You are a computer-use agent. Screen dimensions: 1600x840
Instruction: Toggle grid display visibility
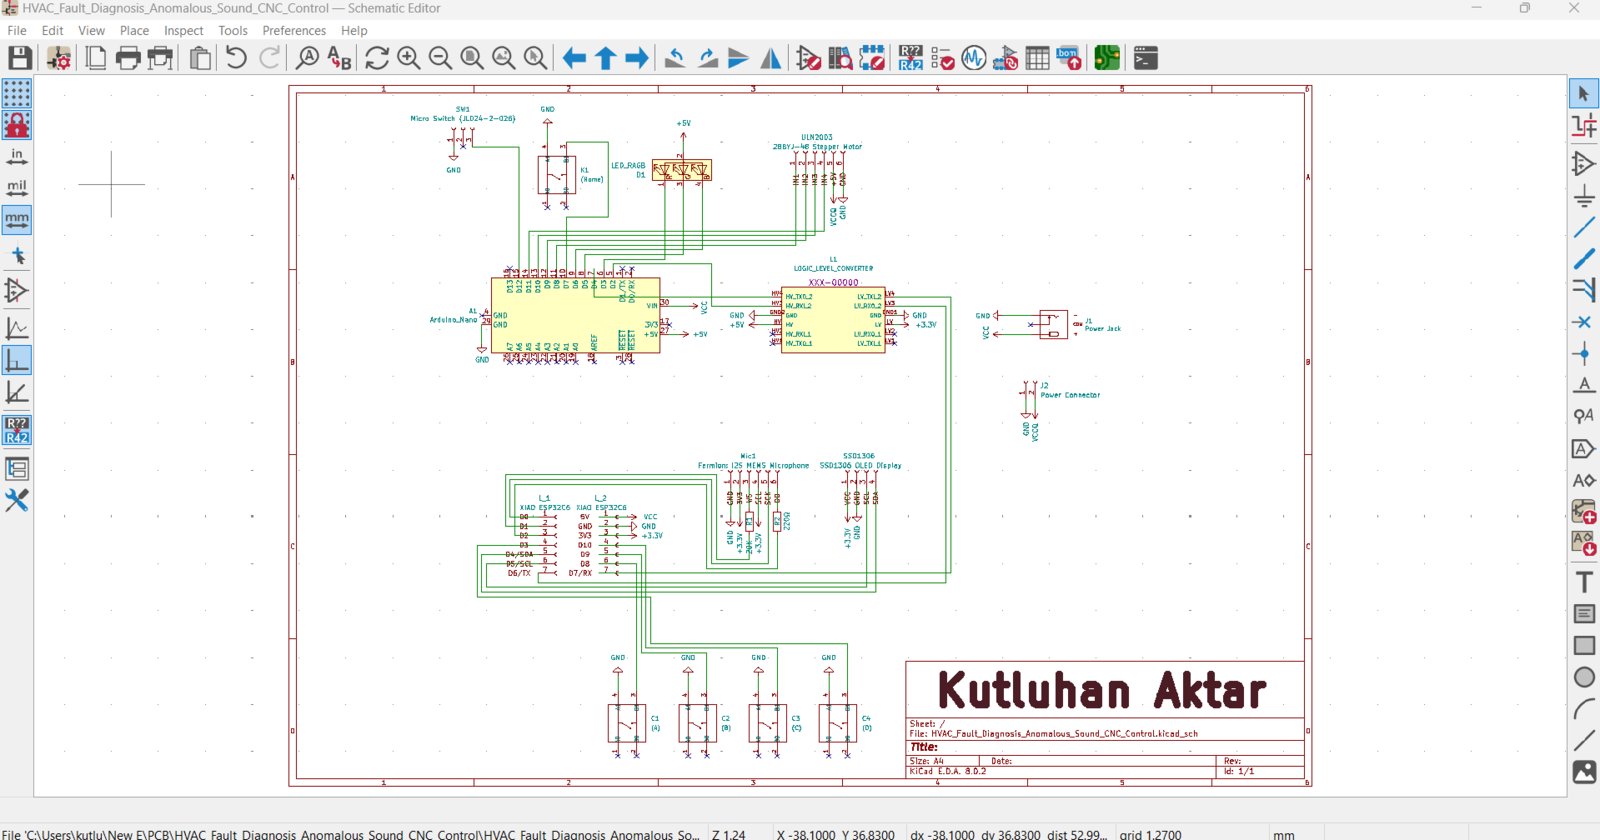point(17,94)
